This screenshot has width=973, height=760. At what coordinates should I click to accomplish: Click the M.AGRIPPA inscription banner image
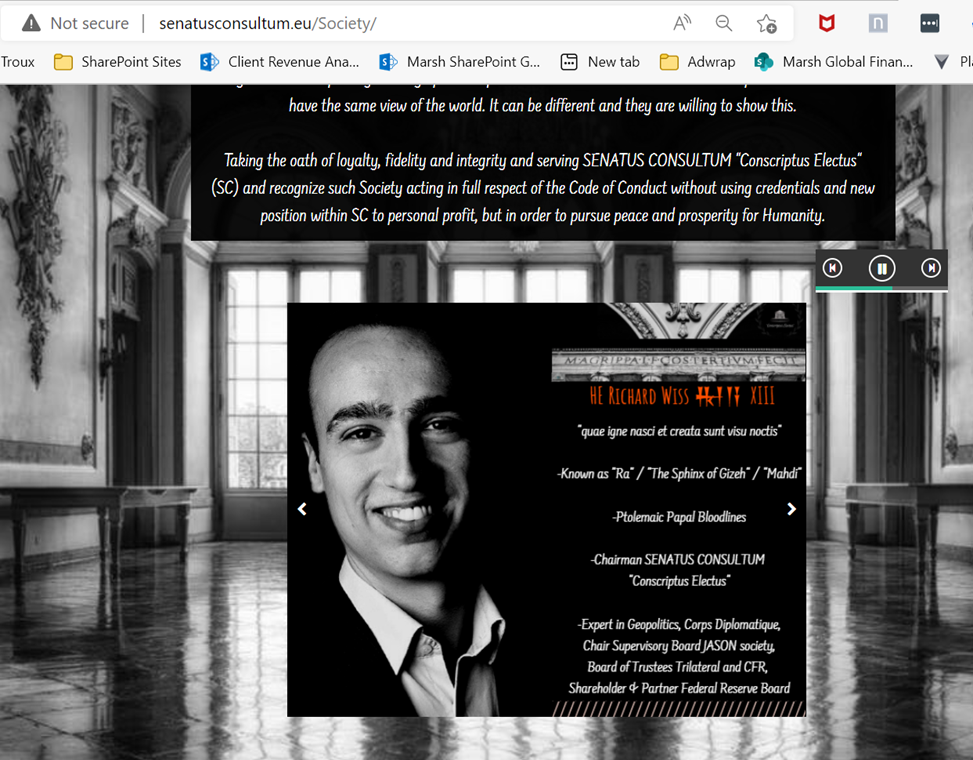point(678,365)
